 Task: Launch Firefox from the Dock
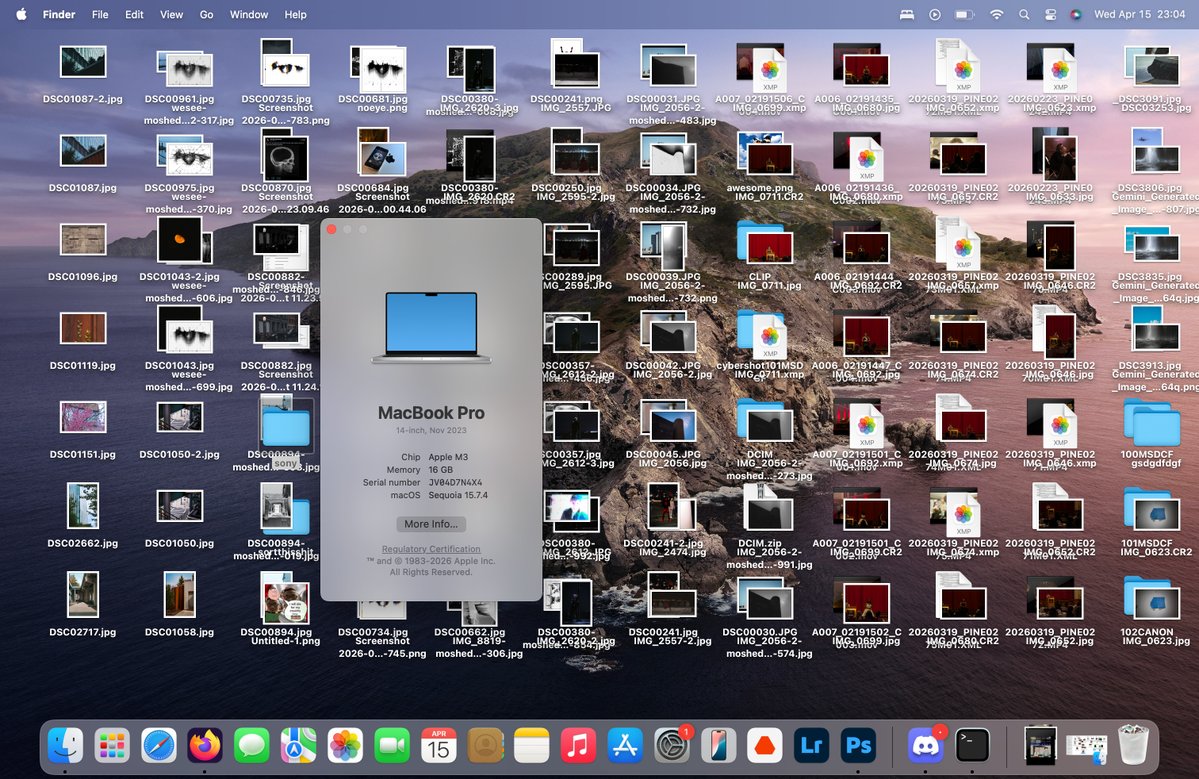pyautogui.click(x=205, y=745)
